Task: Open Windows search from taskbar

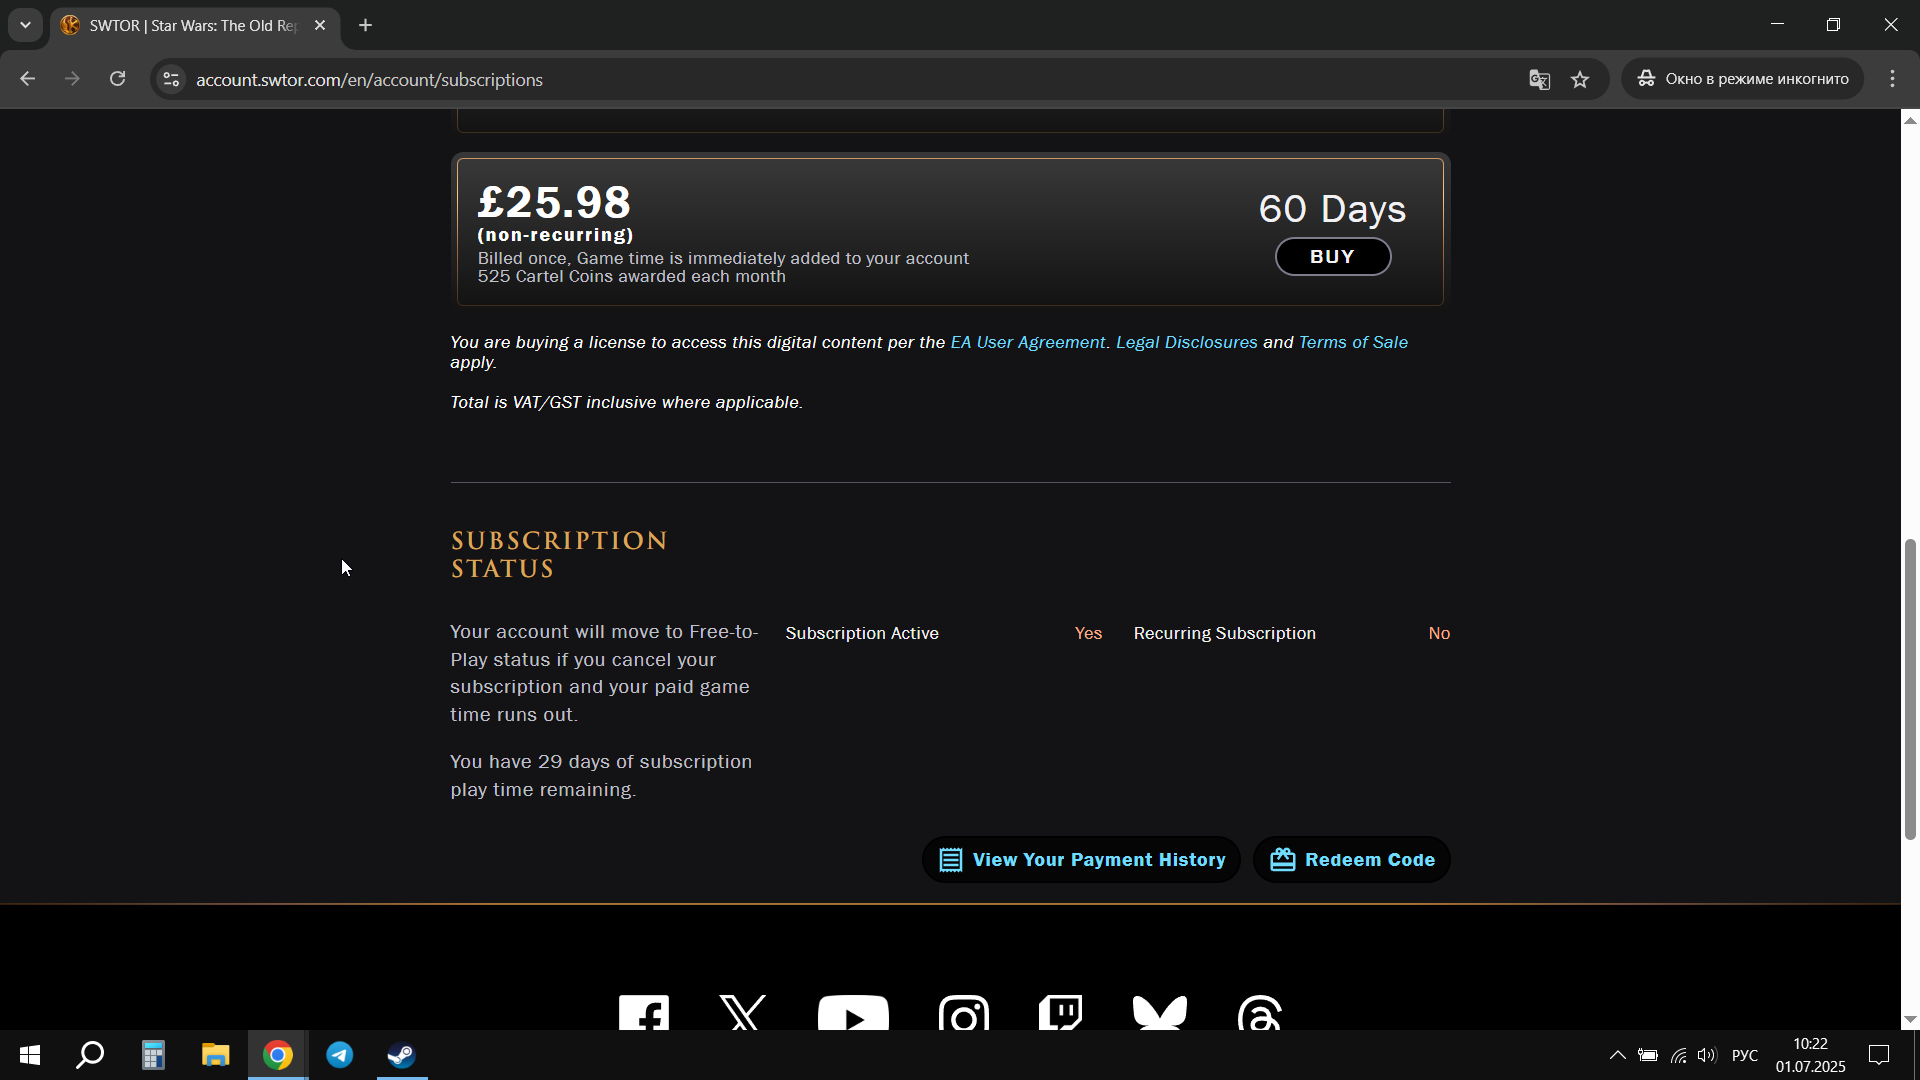Action: point(91,1055)
